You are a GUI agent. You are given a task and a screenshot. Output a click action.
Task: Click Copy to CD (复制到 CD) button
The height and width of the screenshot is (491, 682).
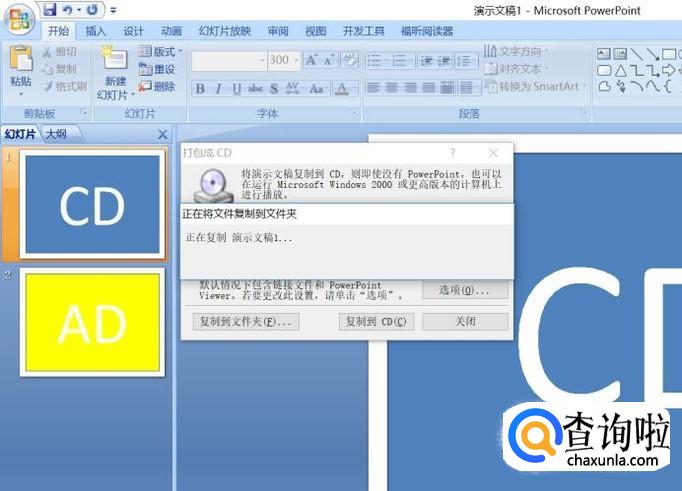click(376, 322)
